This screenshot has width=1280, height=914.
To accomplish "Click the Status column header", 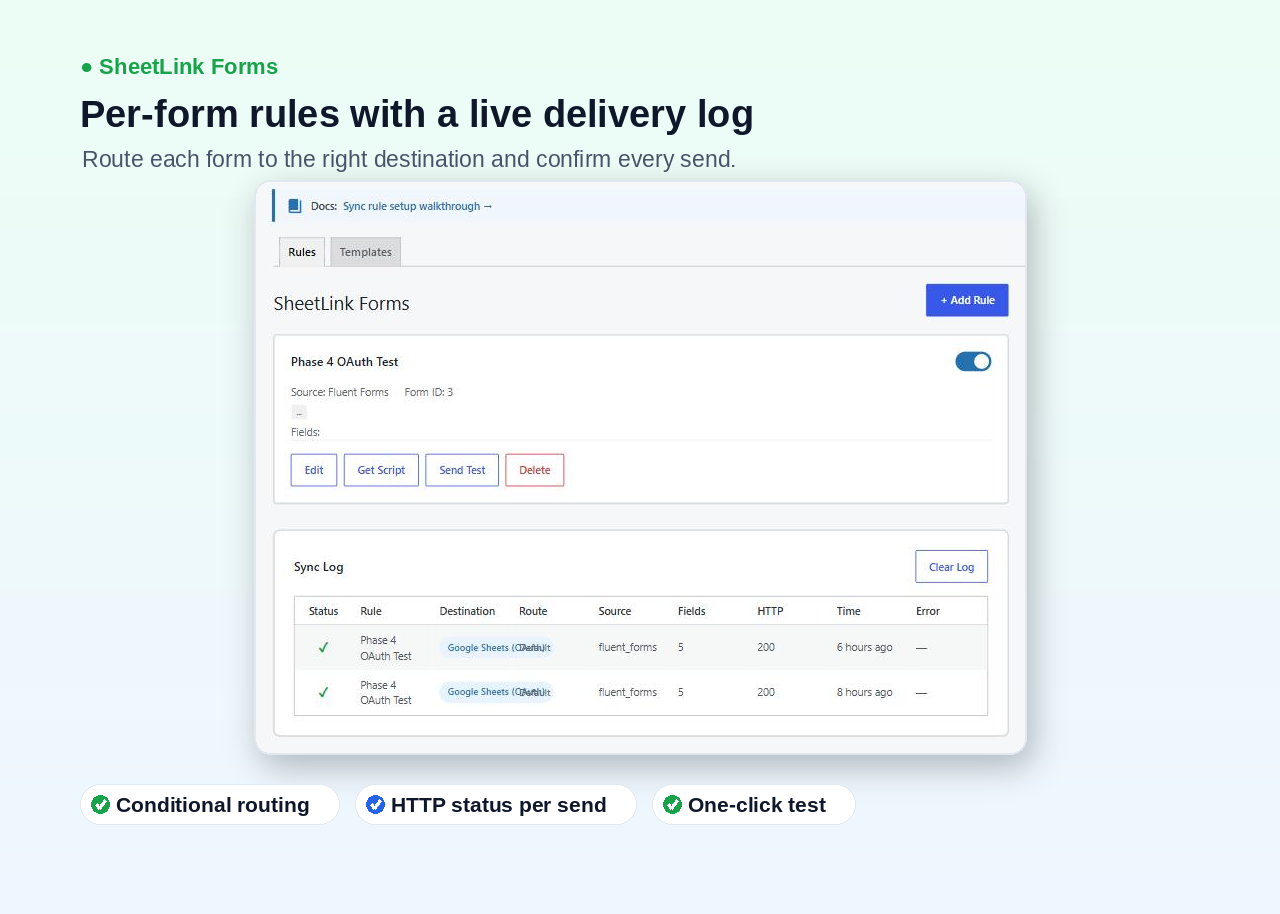I will point(324,611).
